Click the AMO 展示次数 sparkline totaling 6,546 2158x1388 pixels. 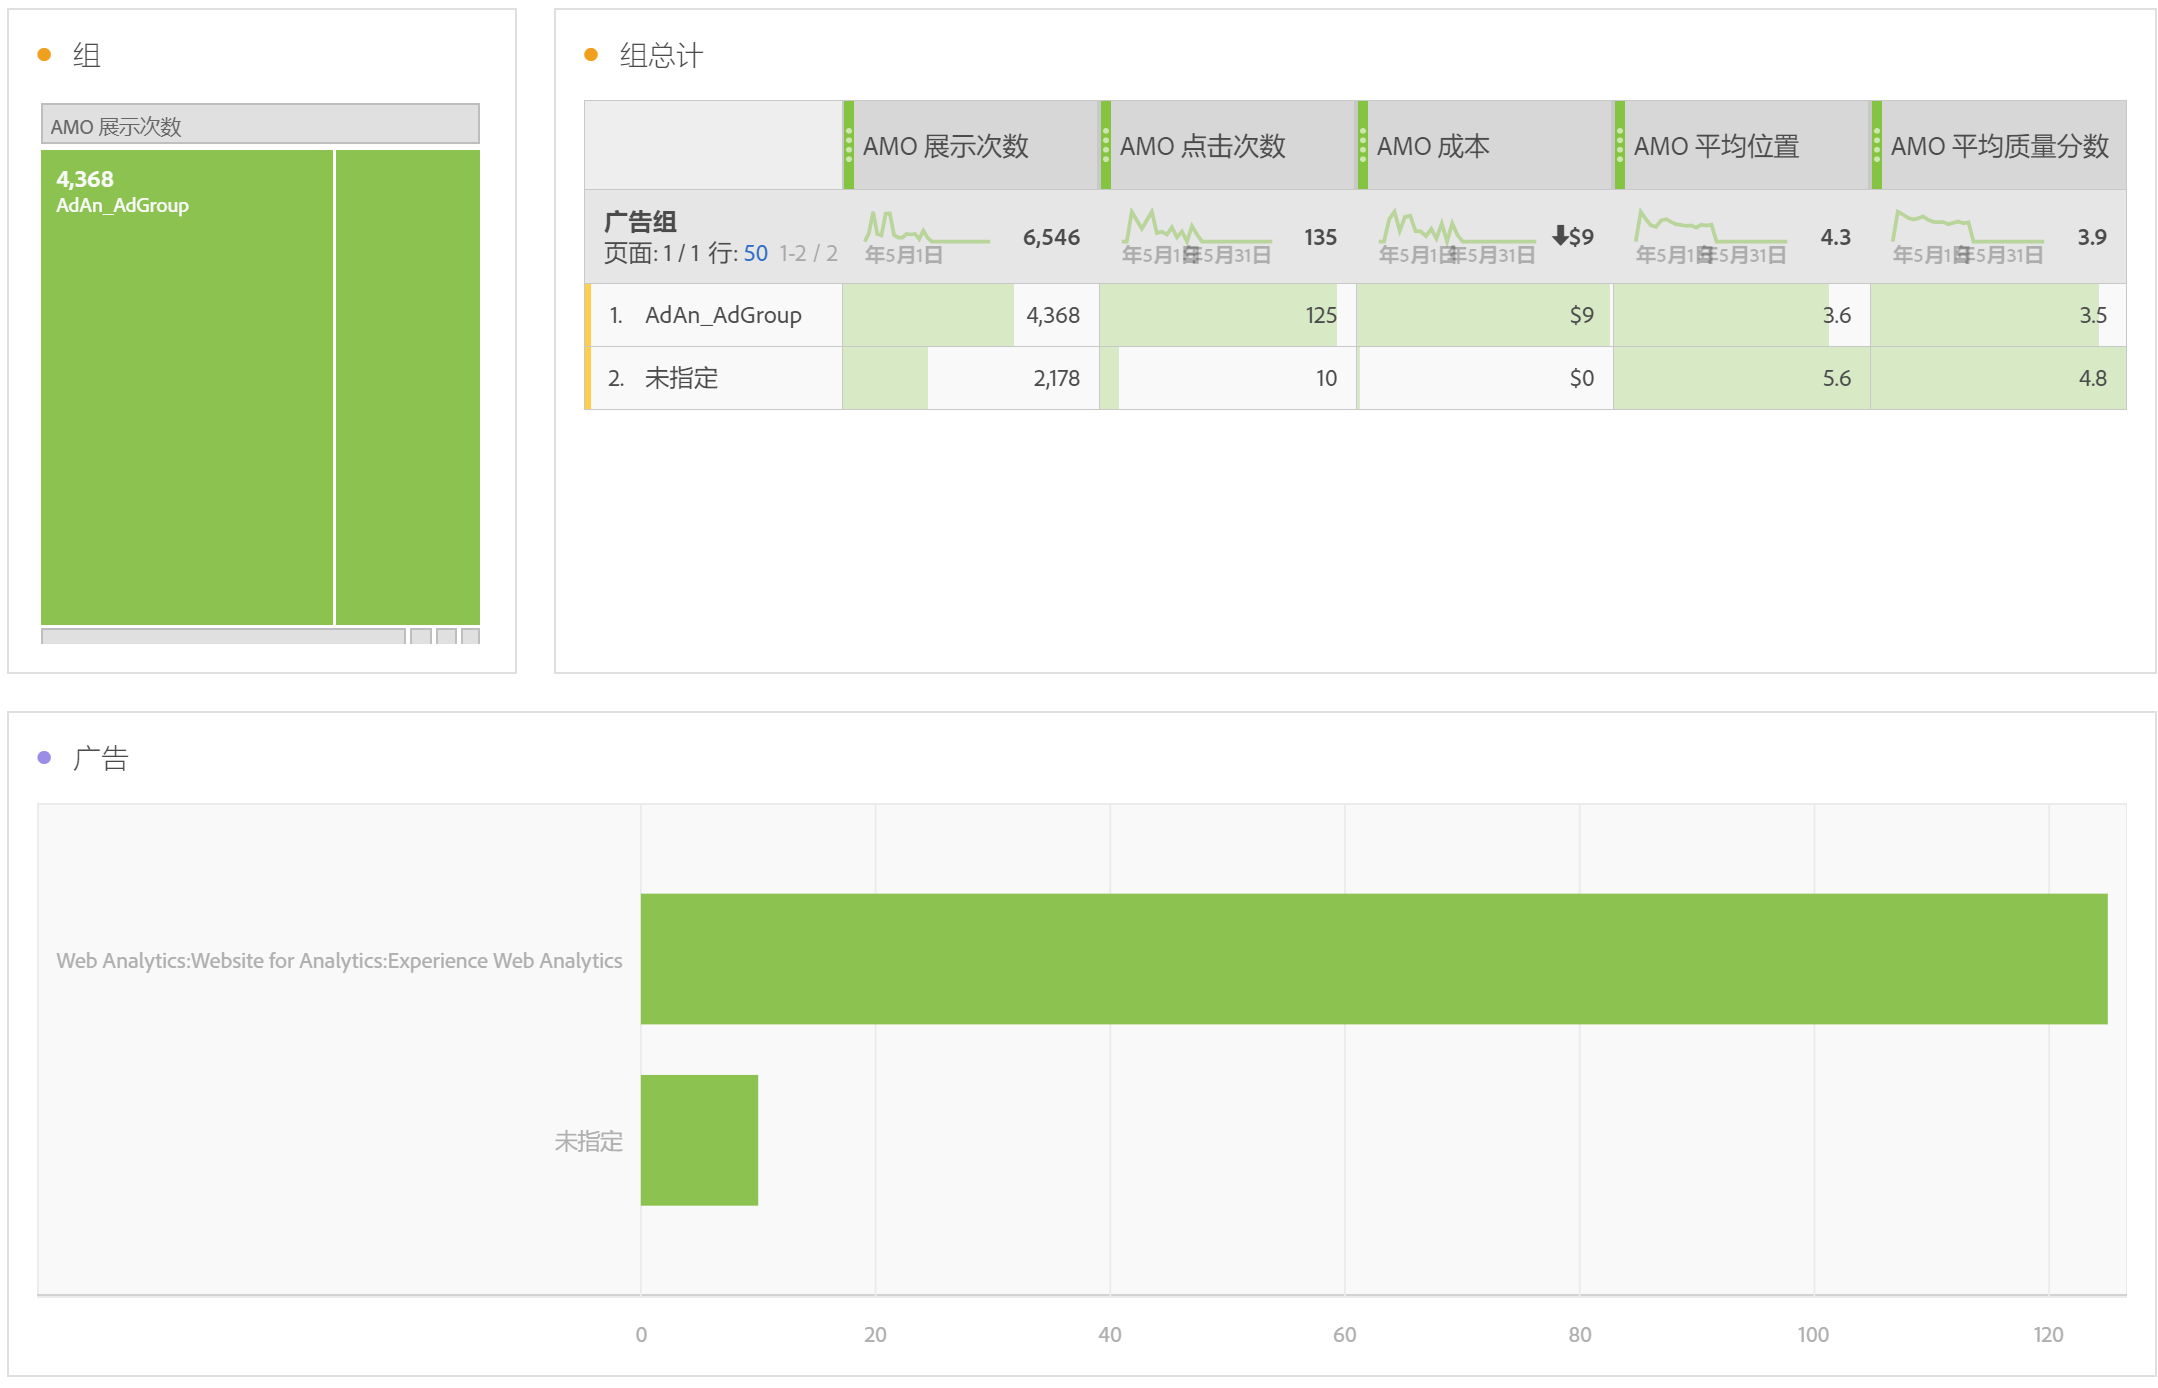click(925, 231)
